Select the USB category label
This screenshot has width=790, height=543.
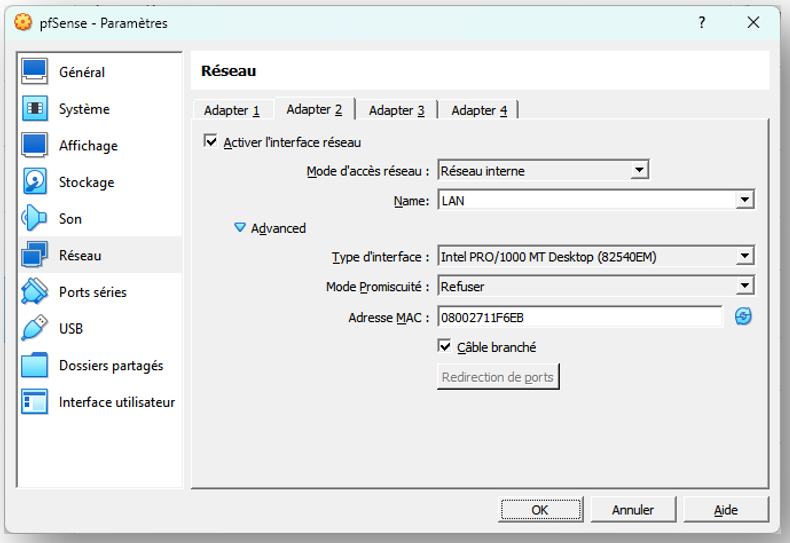[x=71, y=329]
